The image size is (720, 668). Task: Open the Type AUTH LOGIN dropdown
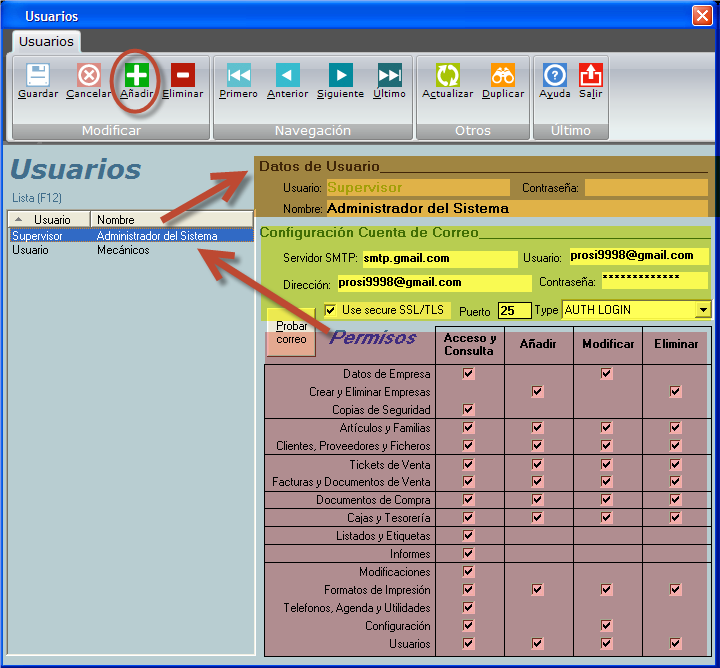pos(703,310)
